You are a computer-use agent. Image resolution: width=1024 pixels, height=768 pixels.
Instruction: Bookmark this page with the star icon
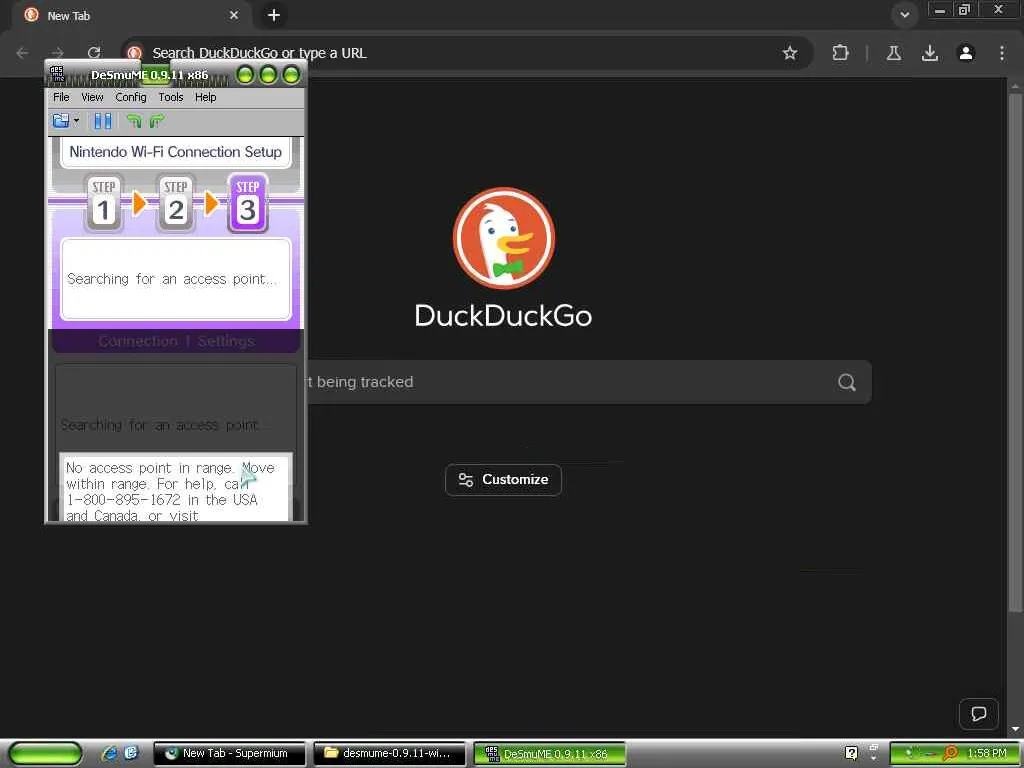[790, 53]
